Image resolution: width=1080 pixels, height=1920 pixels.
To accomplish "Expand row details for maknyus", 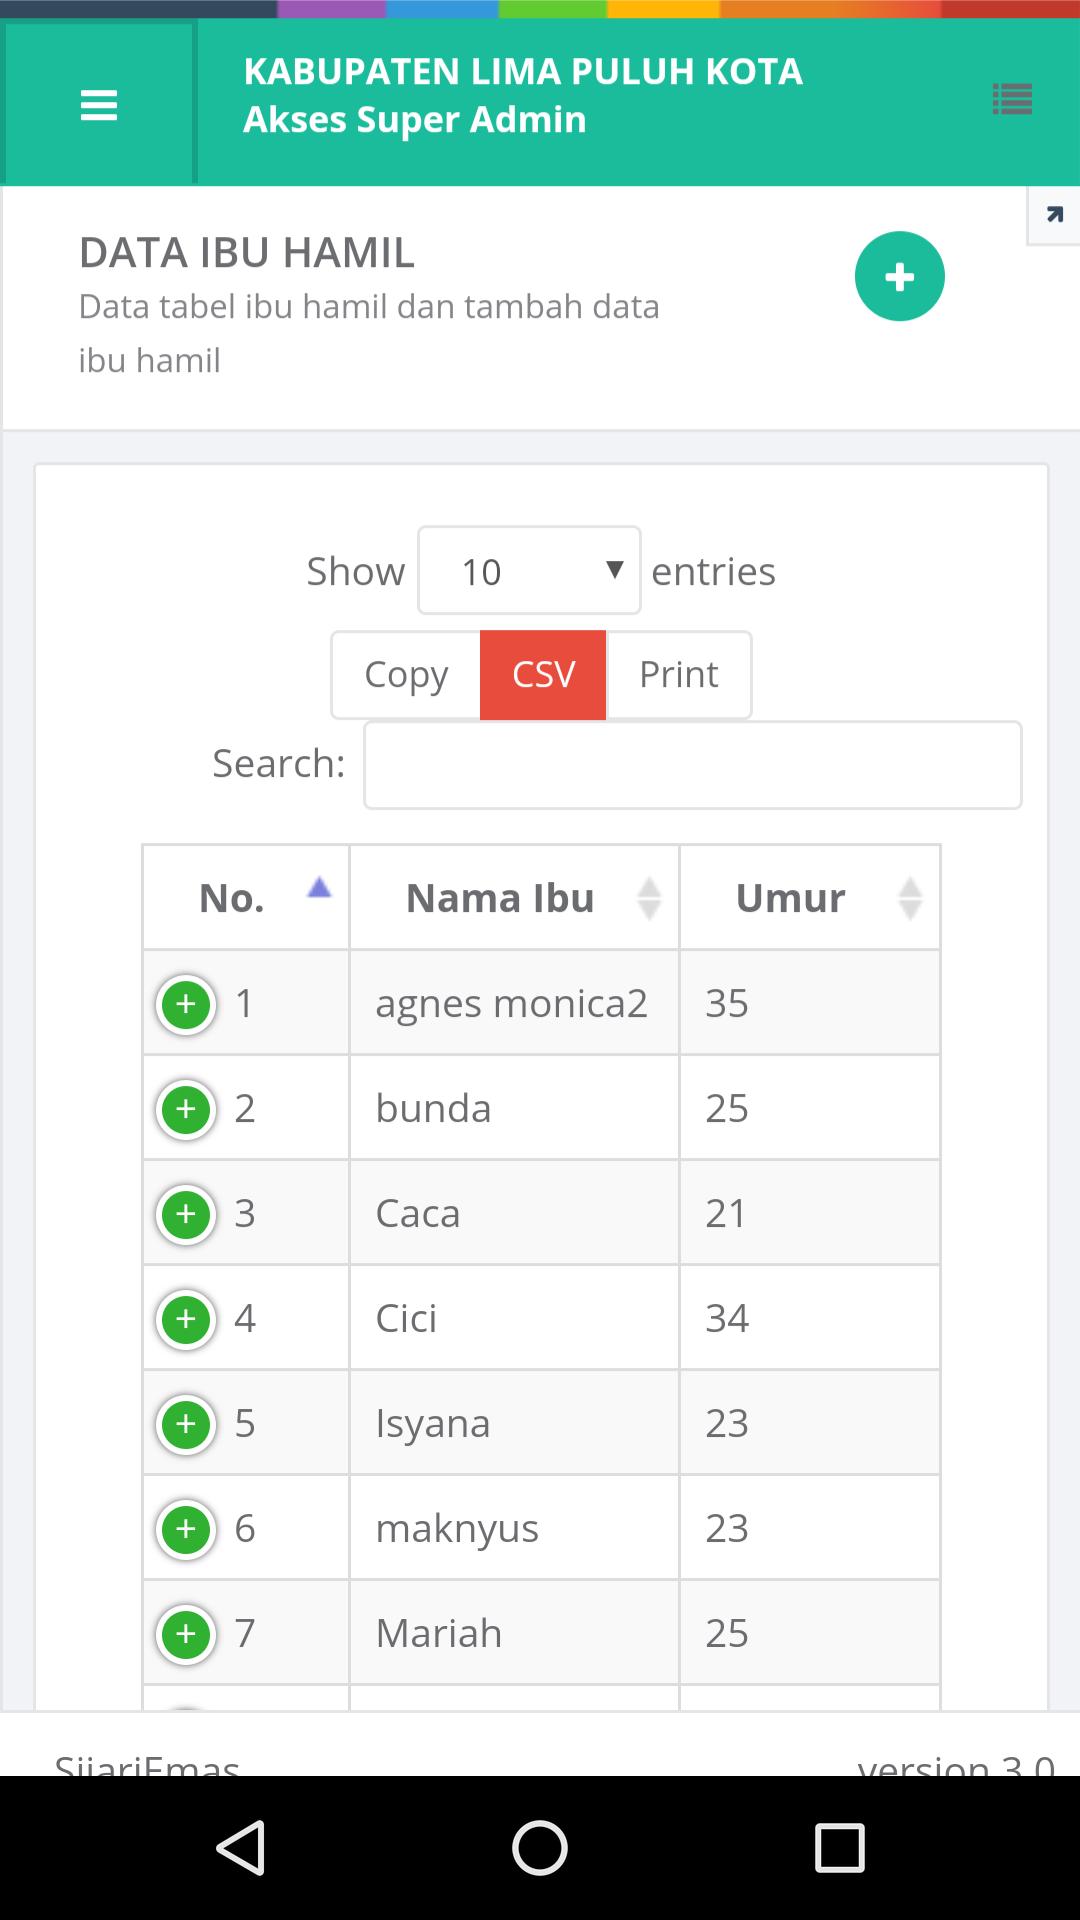I will (186, 1528).
